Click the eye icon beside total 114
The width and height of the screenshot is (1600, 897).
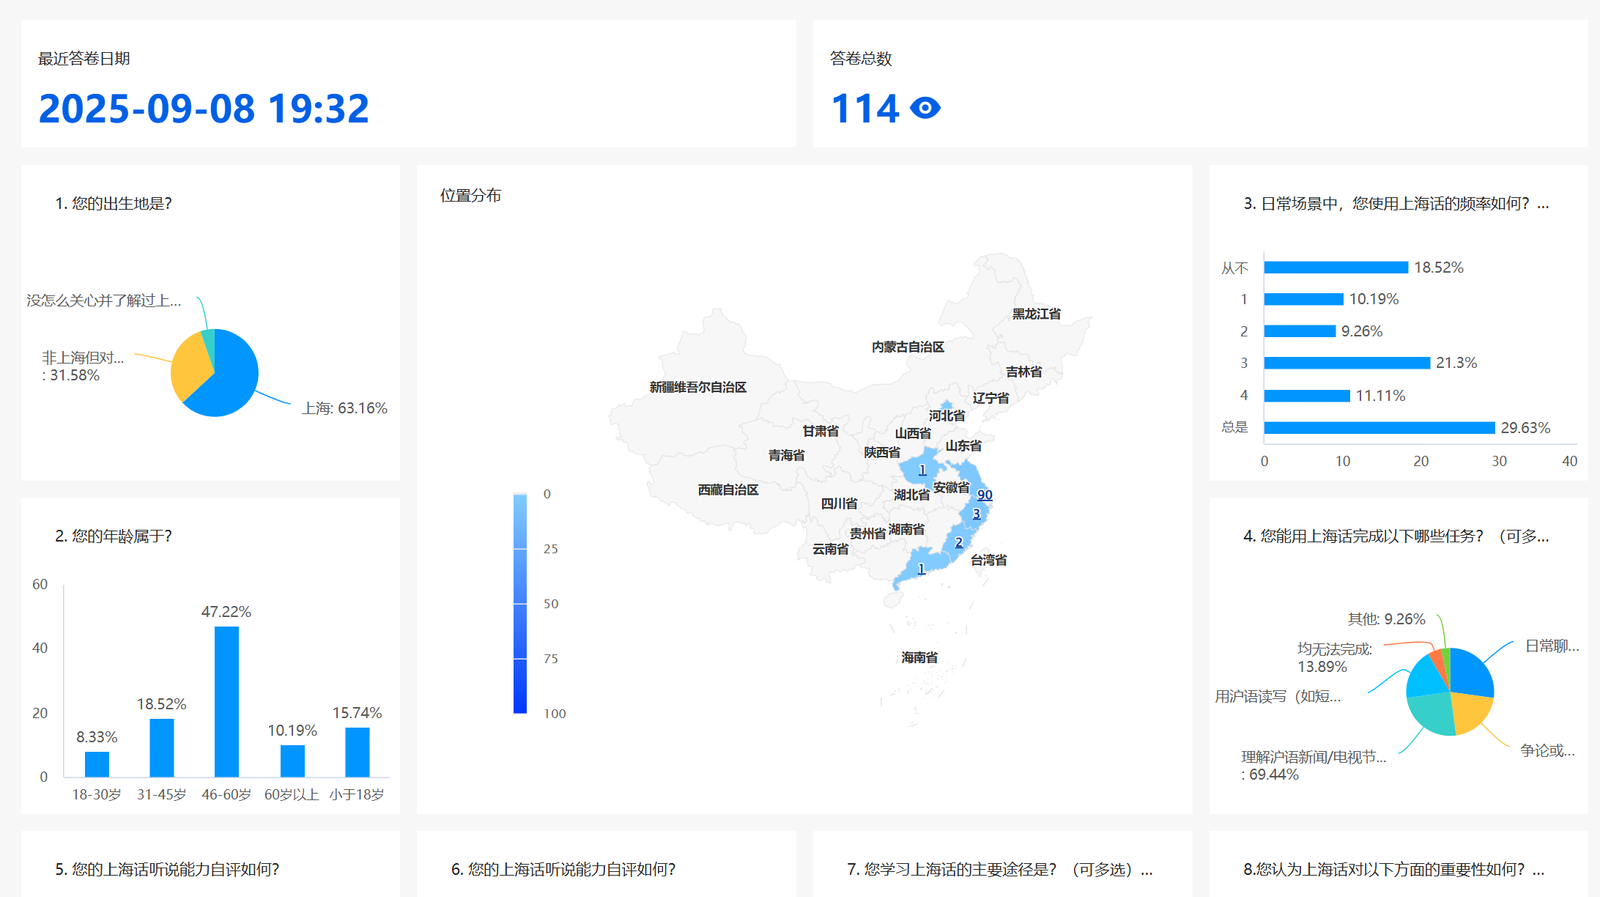(x=926, y=108)
